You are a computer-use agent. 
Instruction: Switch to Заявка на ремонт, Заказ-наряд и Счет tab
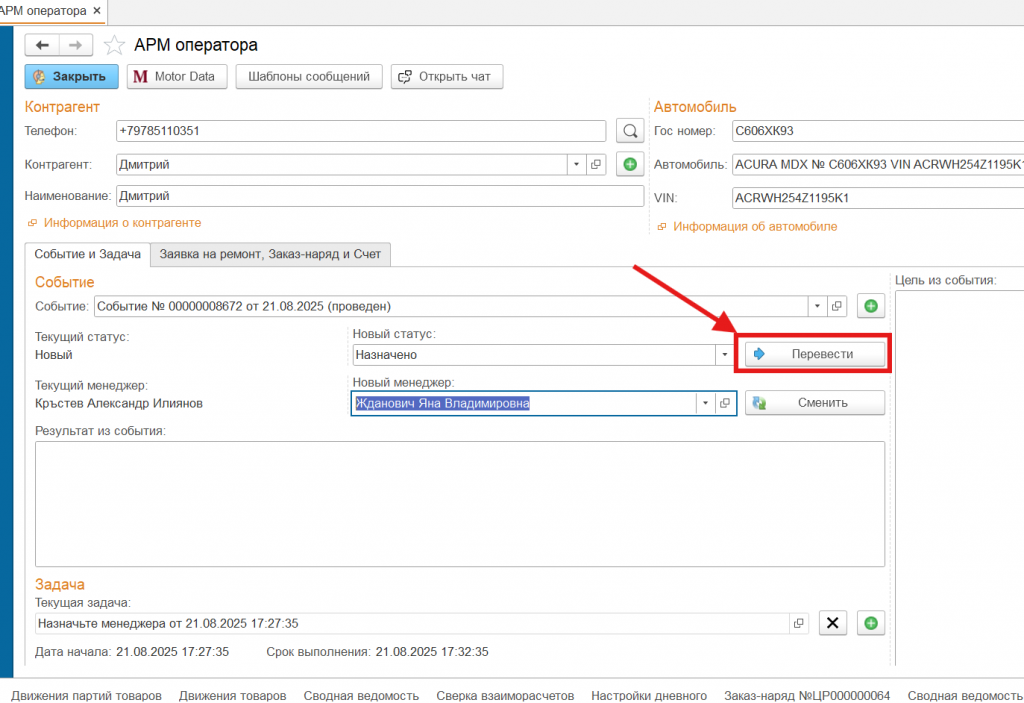[x=270, y=255]
